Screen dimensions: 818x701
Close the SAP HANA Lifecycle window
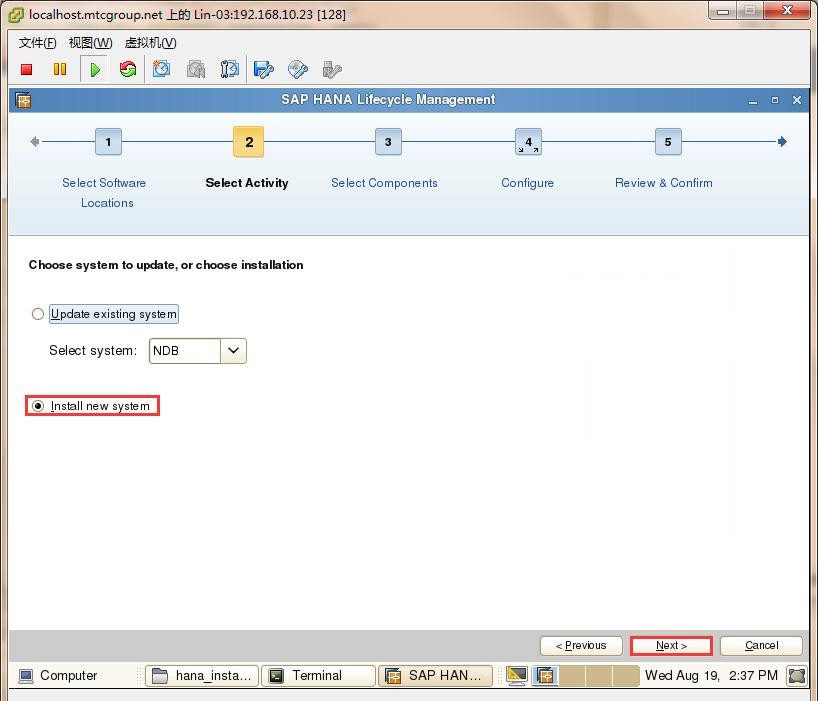coord(797,100)
